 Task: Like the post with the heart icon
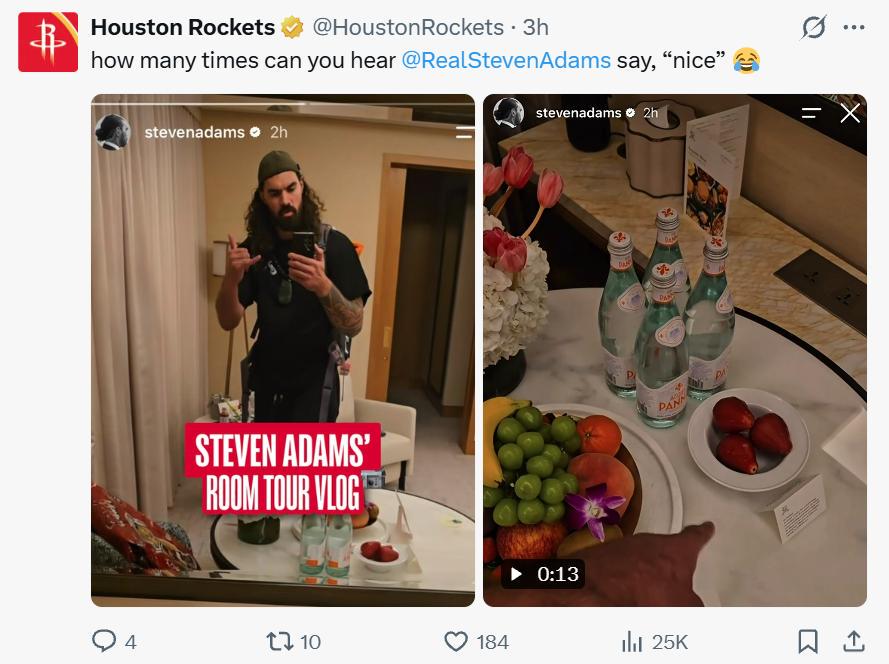click(456, 641)
